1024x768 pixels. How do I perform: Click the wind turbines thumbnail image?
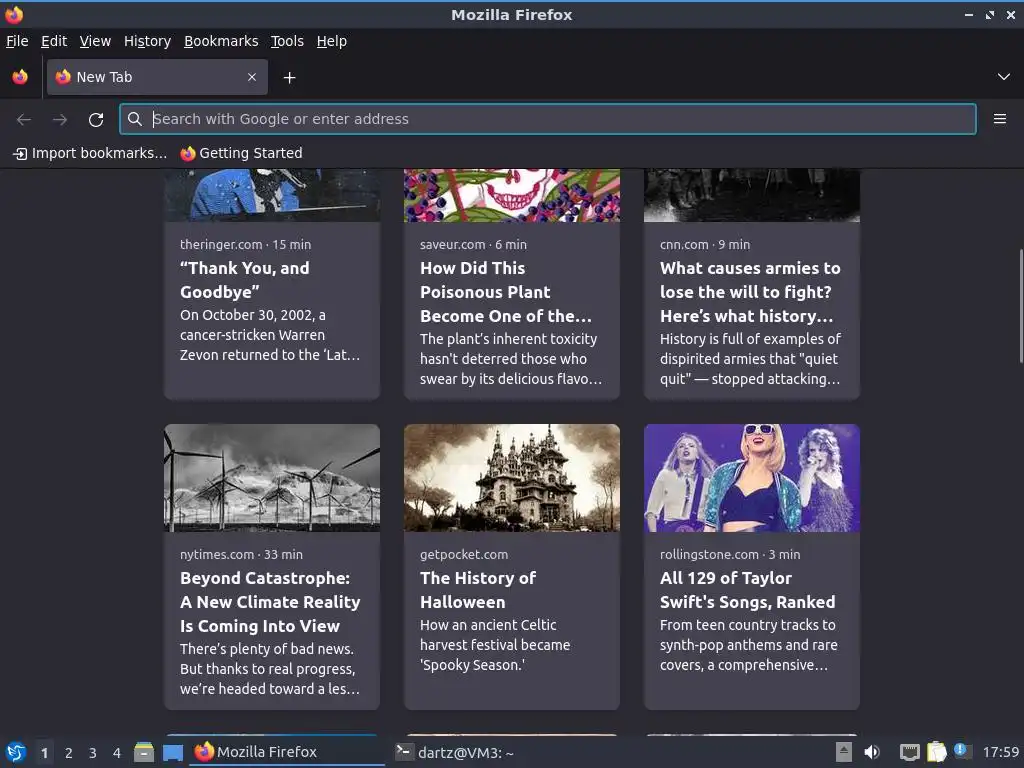[272, 478]
